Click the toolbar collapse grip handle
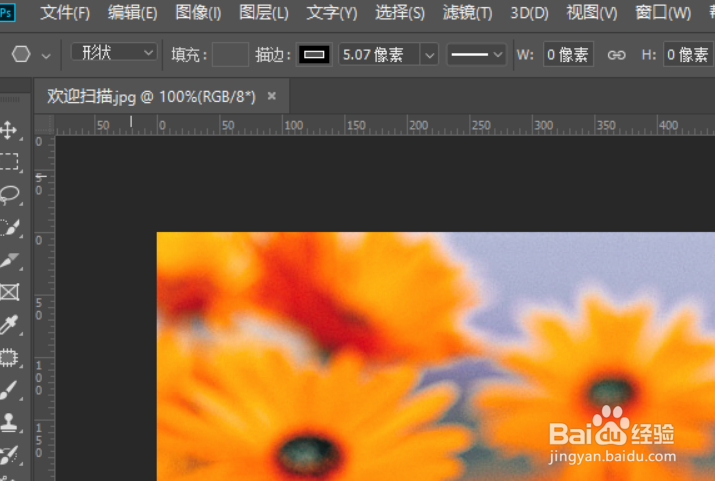 tap(10, 99)
